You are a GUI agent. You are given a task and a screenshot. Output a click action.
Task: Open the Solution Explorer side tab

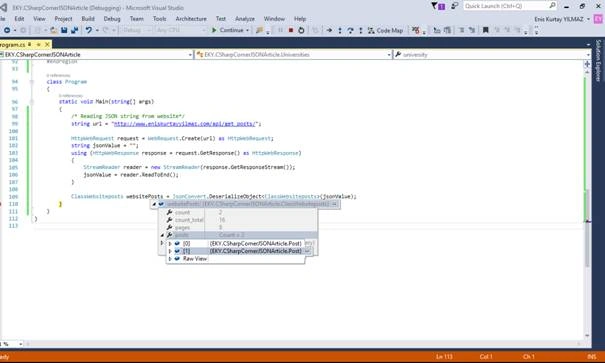[x=598, y=61]
